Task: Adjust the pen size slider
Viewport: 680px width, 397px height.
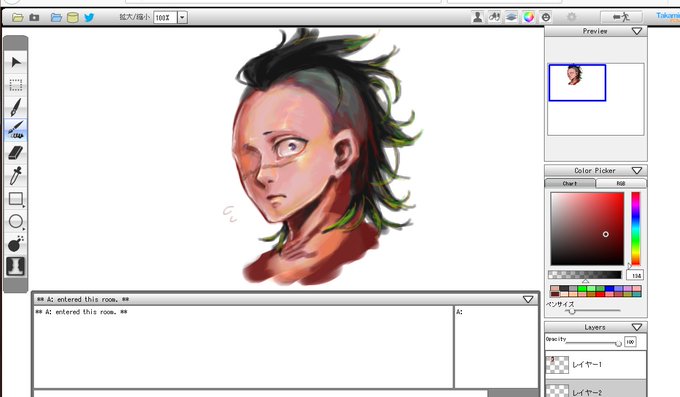Action: pyautogui.click(x=592, y=311)
